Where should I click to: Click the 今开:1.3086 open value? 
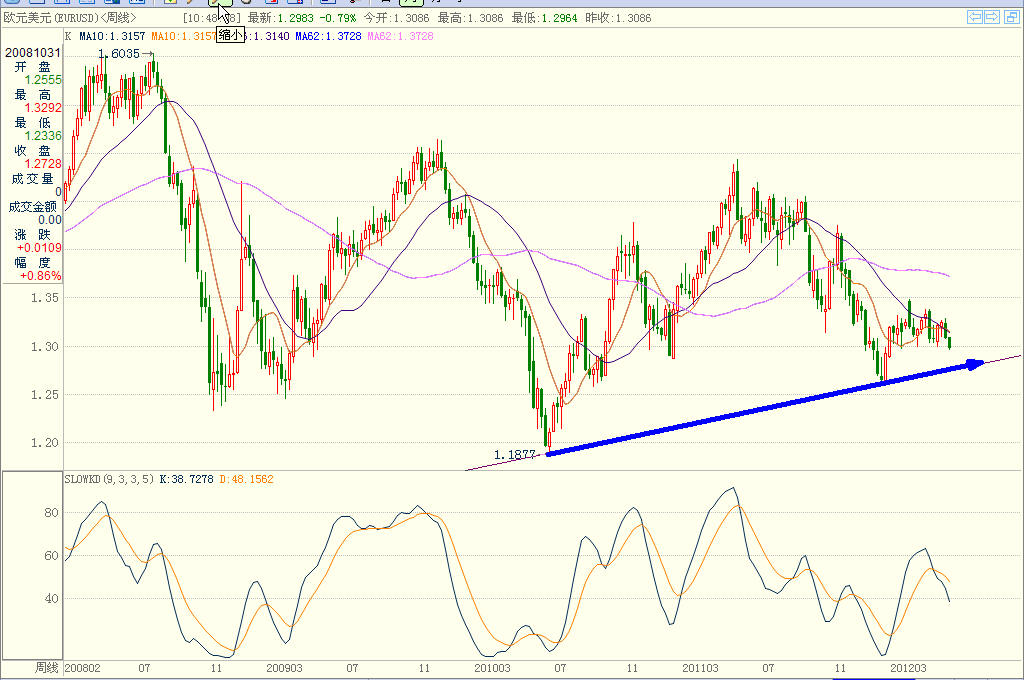(x=396, y=18)
